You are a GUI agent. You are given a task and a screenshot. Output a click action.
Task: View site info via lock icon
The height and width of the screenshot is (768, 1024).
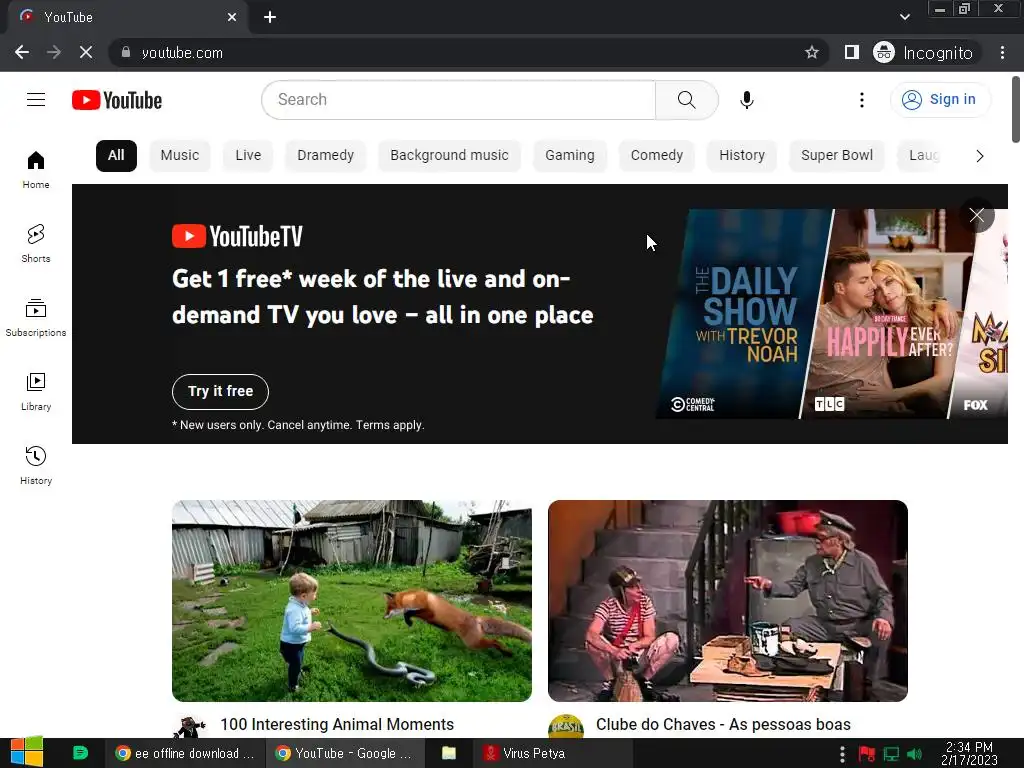coord(126,52)
